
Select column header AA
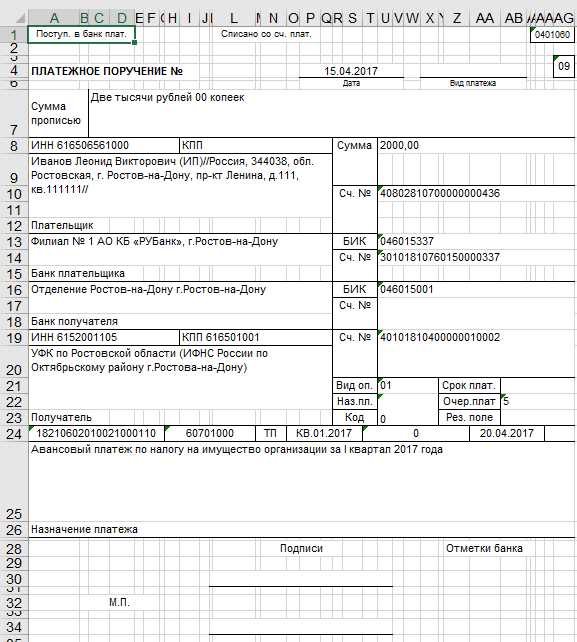(485, 18)
